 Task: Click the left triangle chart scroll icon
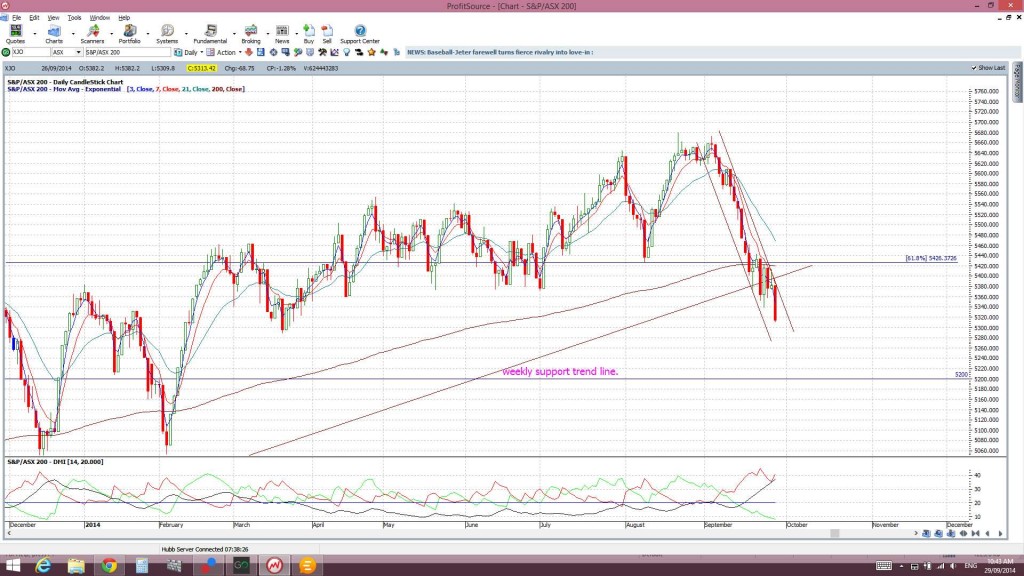(987, 534)
